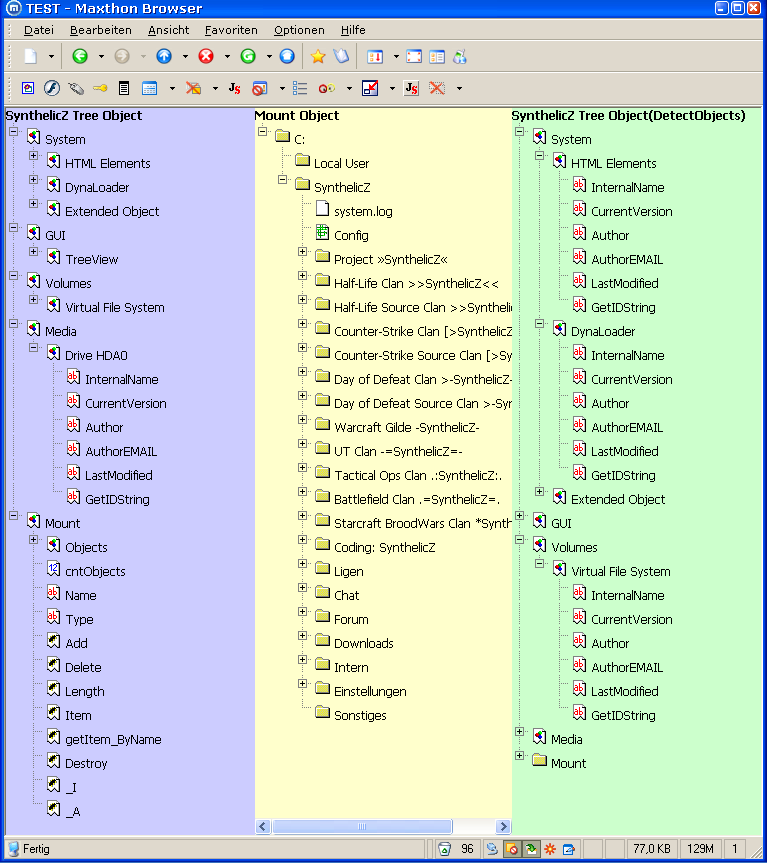Open the Datei menu
The width and height of the screenshot is (767, 863).
click(39, 30)
